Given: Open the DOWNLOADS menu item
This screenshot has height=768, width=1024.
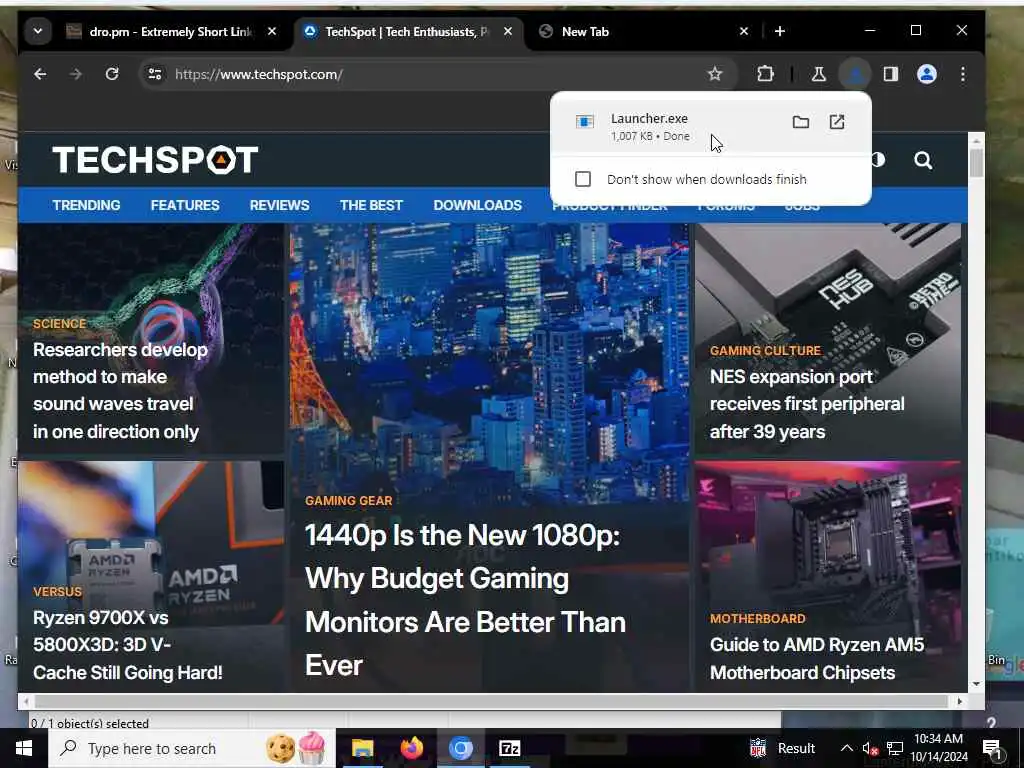Looking at the screenshot, I should tap(477, 205).
